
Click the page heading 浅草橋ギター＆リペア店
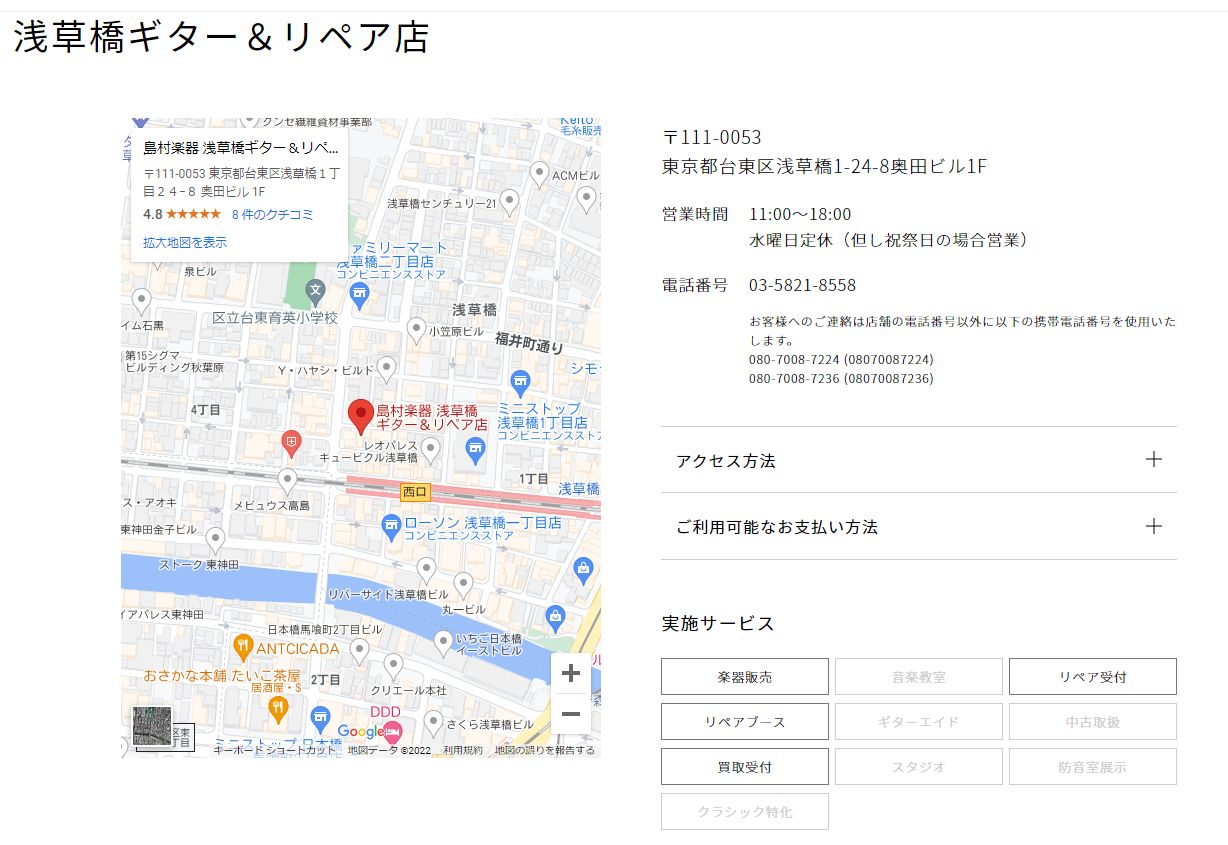click(x=222, y=37)
